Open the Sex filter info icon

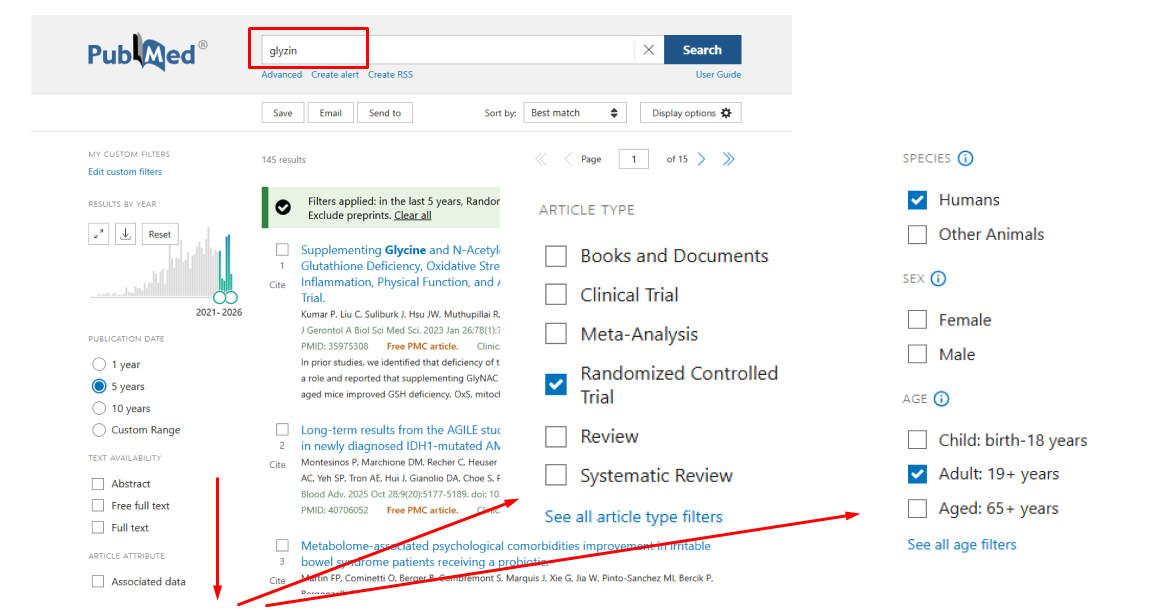[x=938, y=278]
